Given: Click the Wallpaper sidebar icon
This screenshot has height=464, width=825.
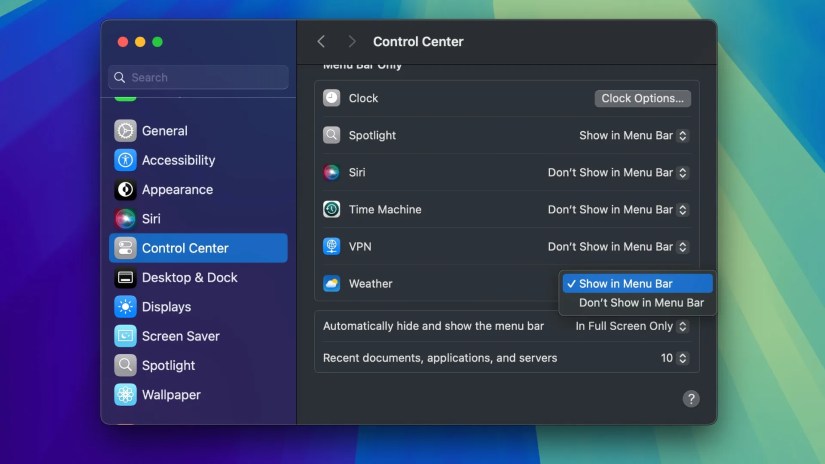Looking at the screenshot, I should pos(125,395).
